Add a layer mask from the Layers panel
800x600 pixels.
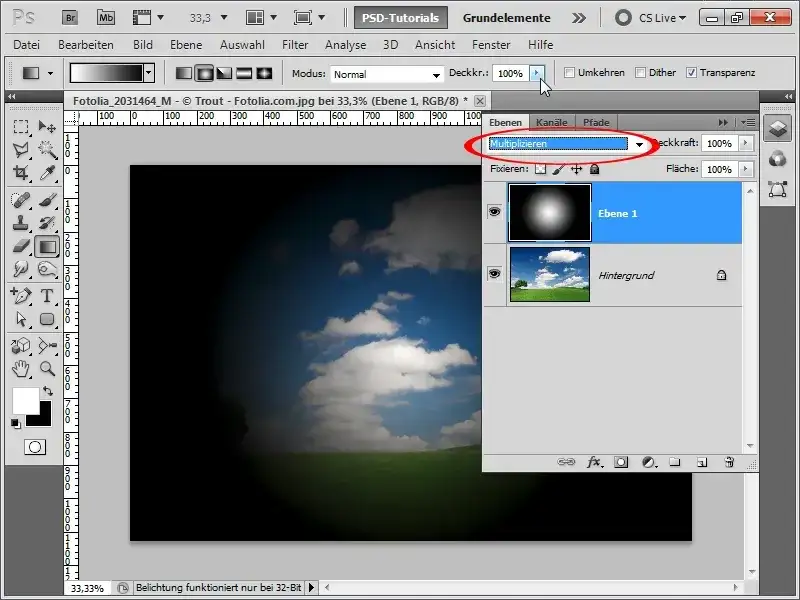(x=621, y=463)
